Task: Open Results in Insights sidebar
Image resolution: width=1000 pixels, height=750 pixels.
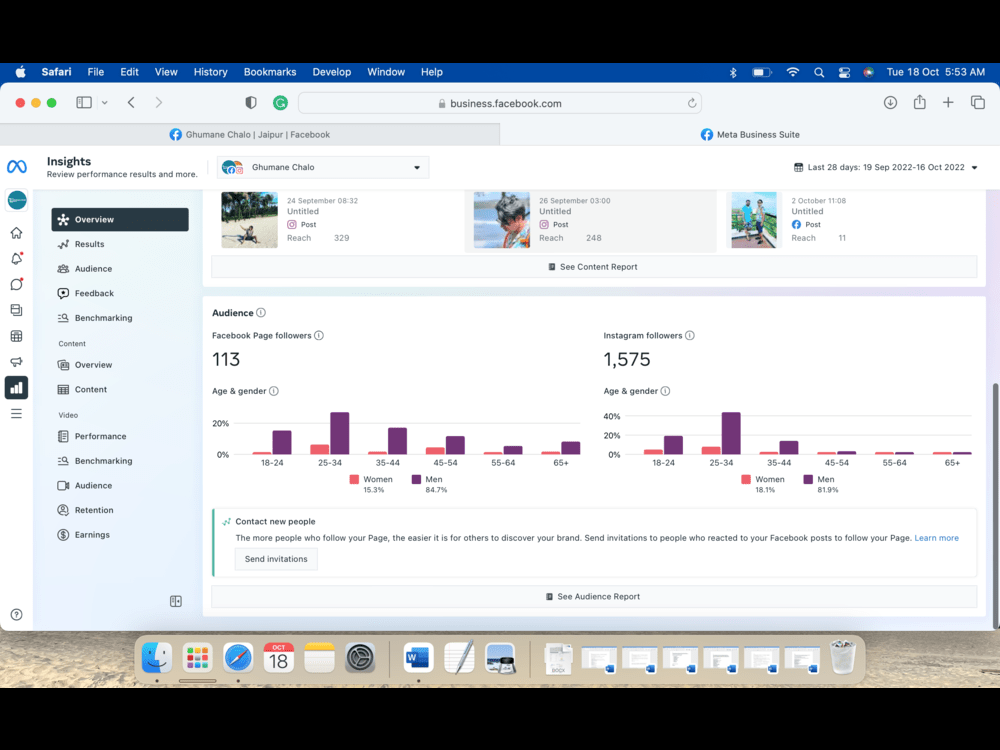Action: 120,244
